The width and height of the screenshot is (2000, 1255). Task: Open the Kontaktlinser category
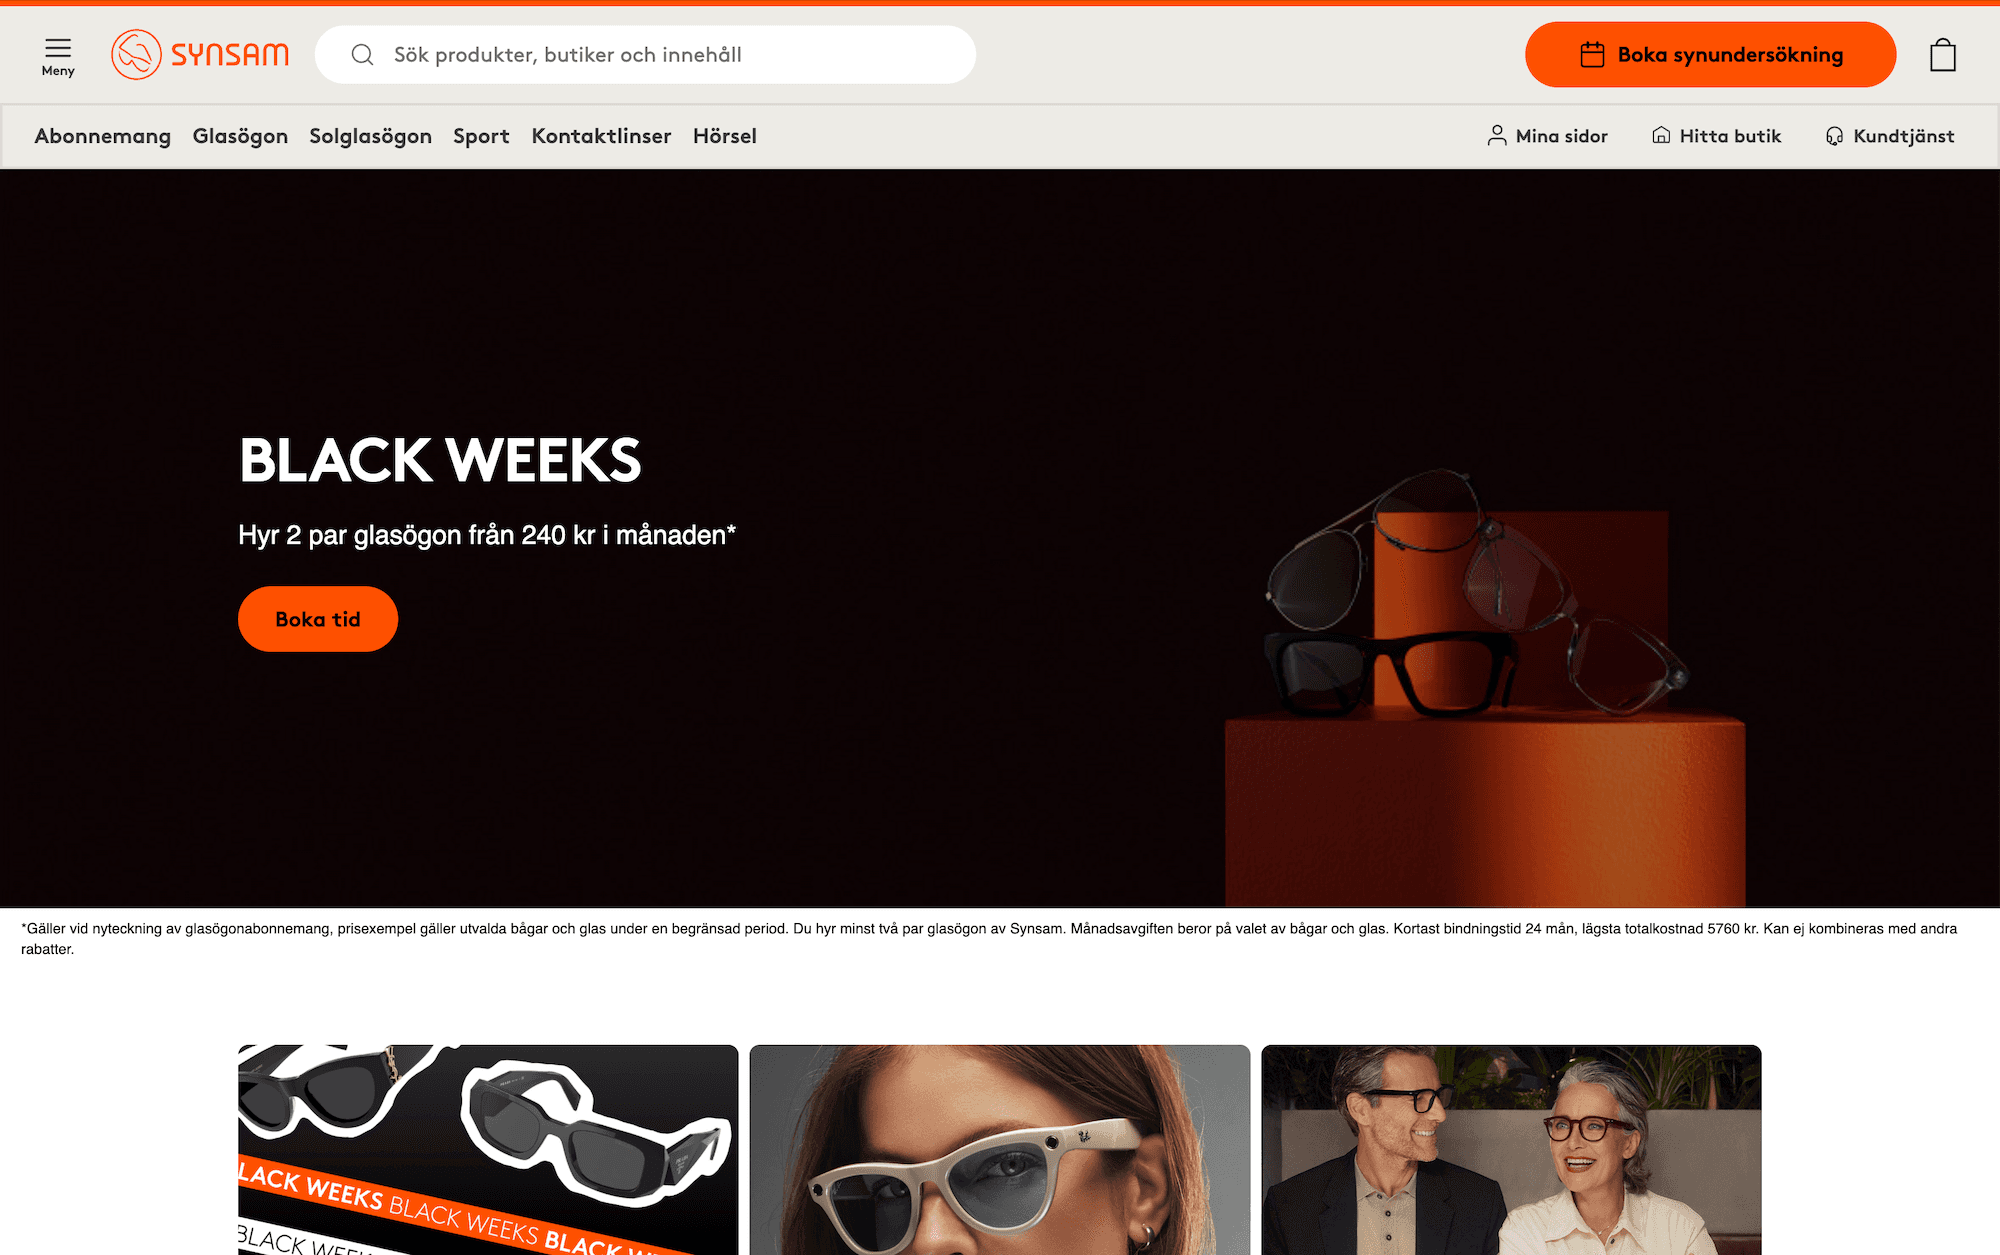coord(601,136)
